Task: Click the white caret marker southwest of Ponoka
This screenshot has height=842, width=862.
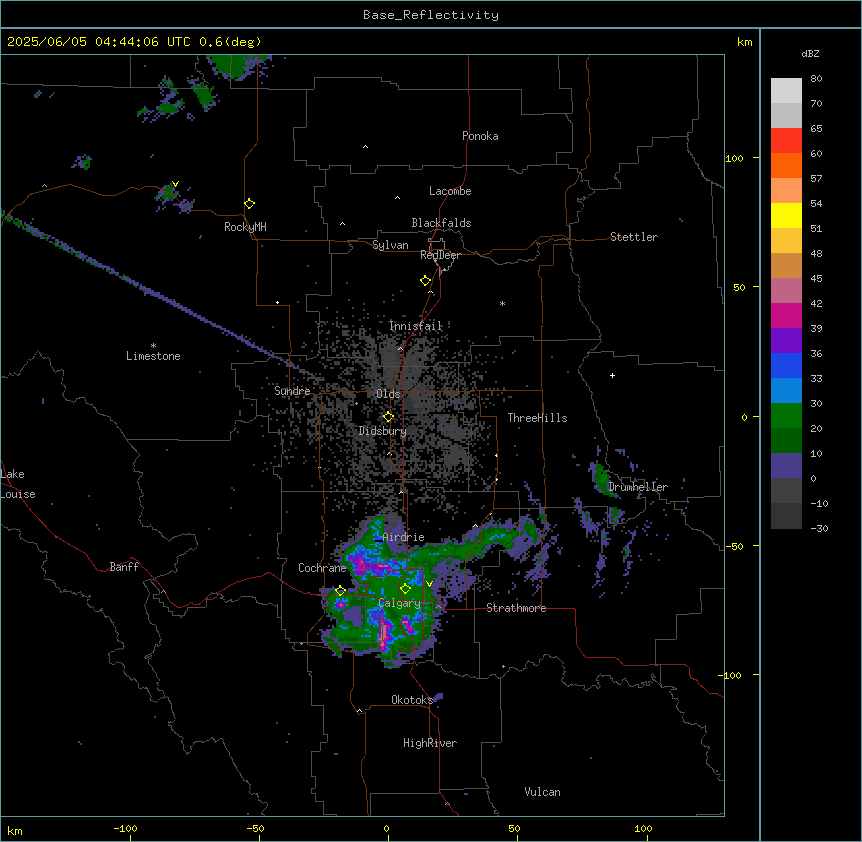Action: point(365,147)
